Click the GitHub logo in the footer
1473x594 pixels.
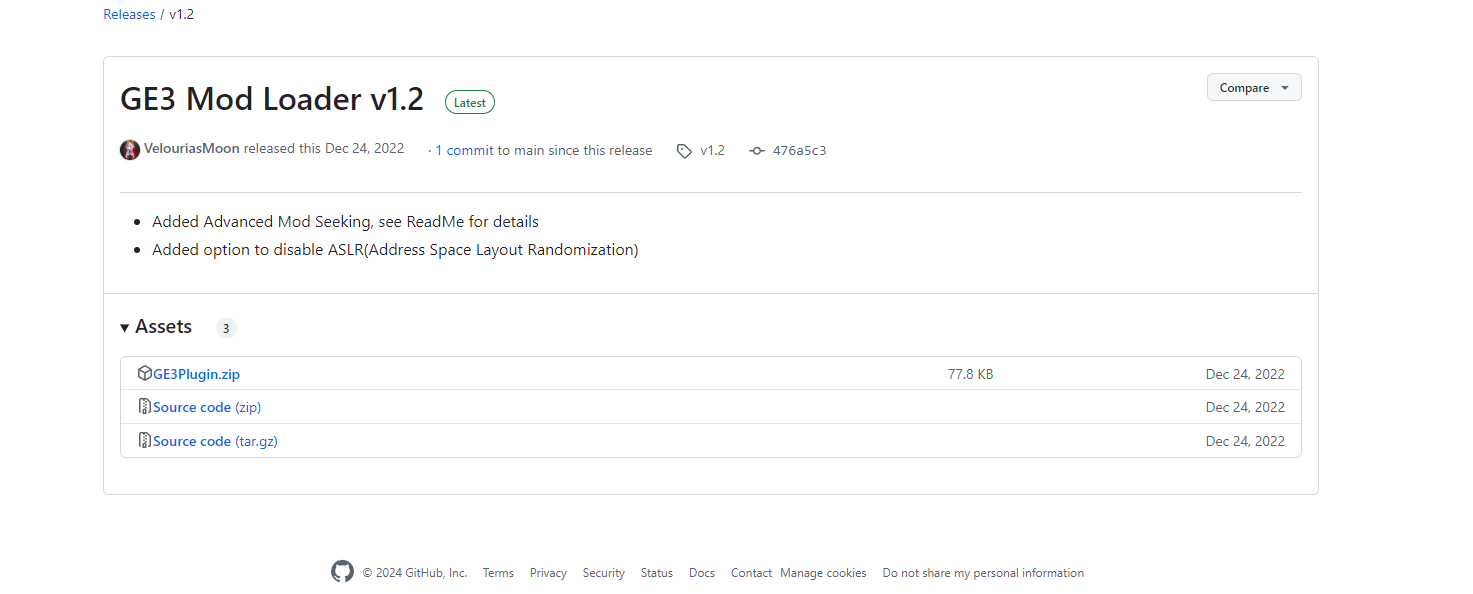click(x=342, y=572)
